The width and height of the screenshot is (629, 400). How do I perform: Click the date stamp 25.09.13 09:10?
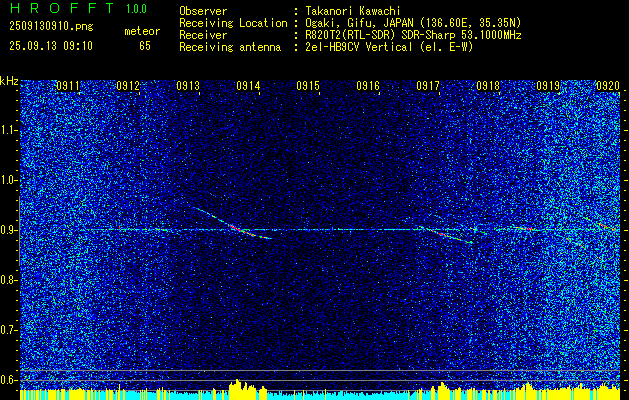[51, 46]
